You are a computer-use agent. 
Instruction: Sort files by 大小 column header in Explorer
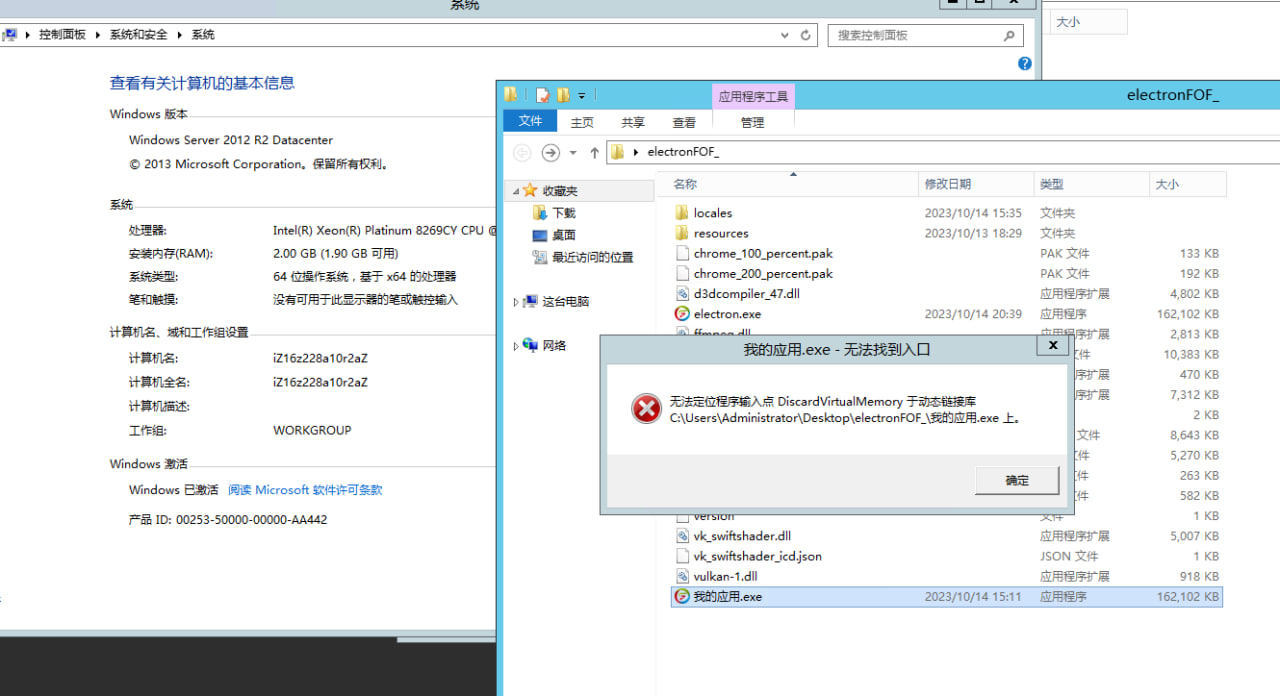[1188, 184]
